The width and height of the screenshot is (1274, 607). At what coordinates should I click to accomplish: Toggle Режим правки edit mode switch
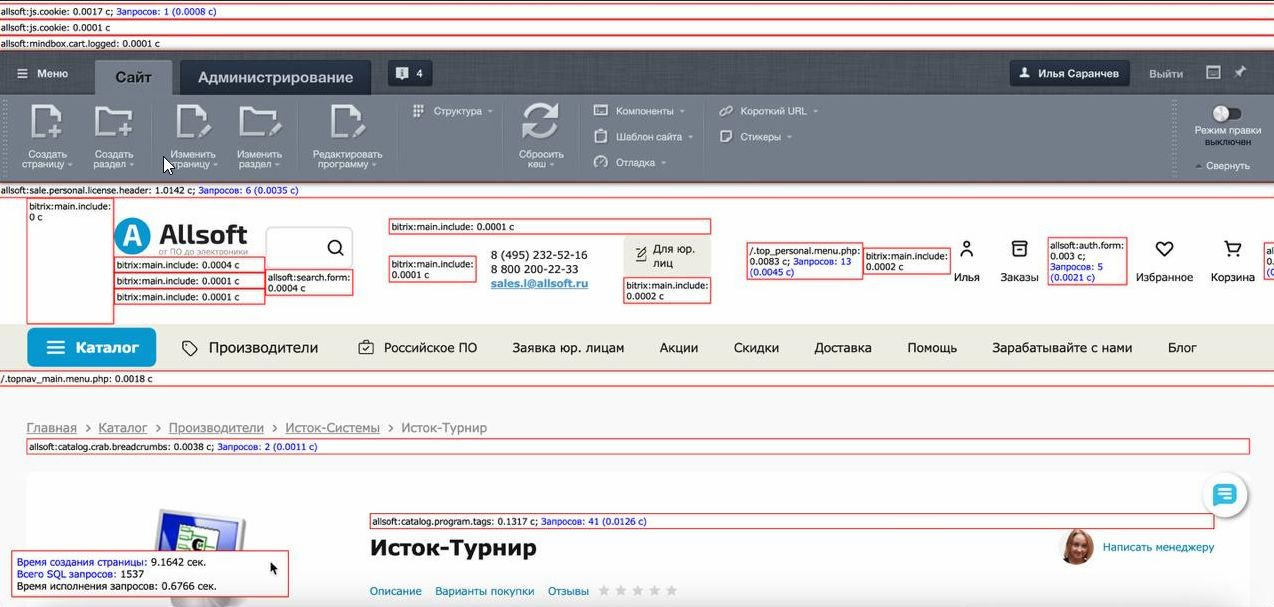(1227, 114)
